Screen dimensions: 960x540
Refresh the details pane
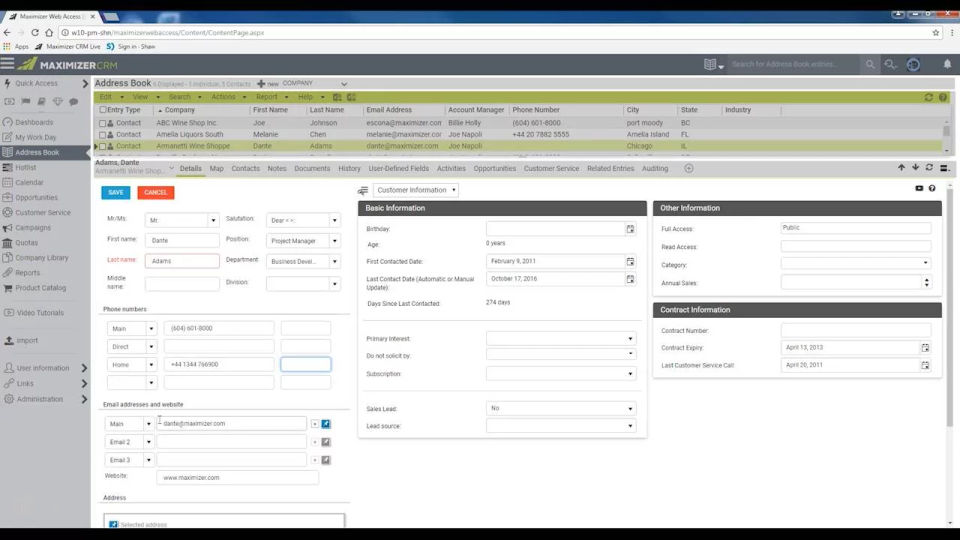coord(929,167)
